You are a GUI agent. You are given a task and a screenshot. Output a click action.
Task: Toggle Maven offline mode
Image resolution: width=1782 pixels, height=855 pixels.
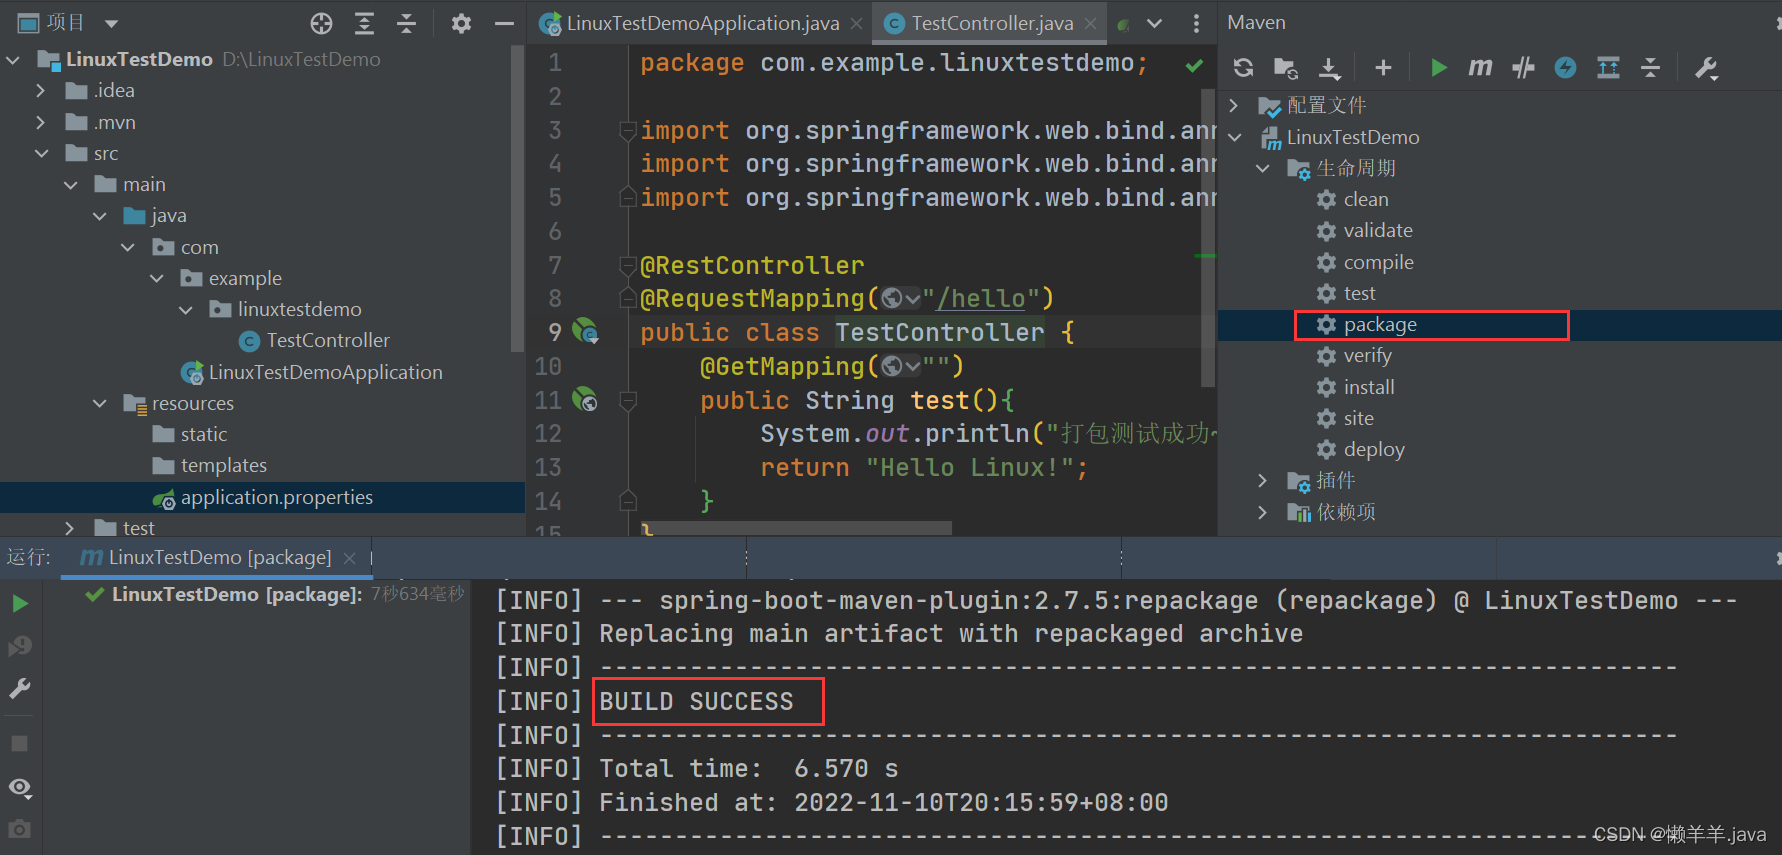click(x=1523, y=67)
